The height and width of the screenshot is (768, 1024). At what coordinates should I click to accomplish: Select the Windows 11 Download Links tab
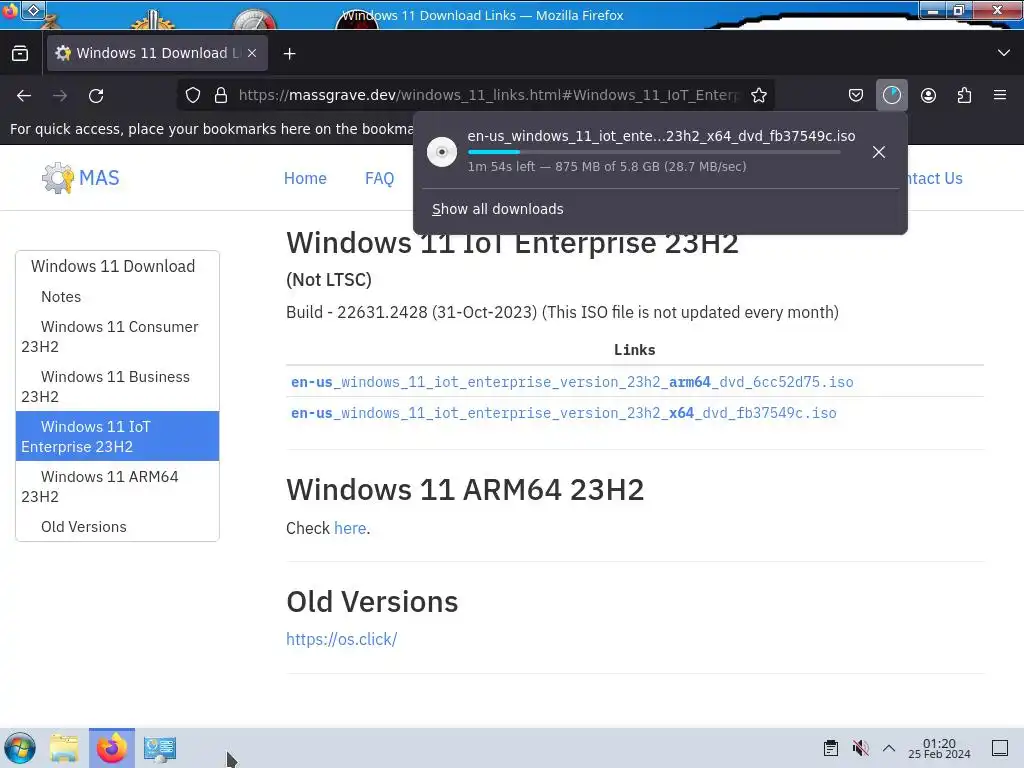tap(157, 53)
